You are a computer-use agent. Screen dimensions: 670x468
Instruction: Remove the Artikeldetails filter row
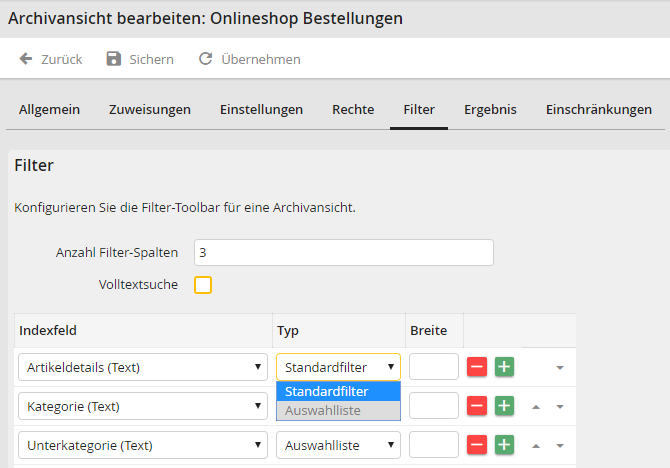click(477, 367)
